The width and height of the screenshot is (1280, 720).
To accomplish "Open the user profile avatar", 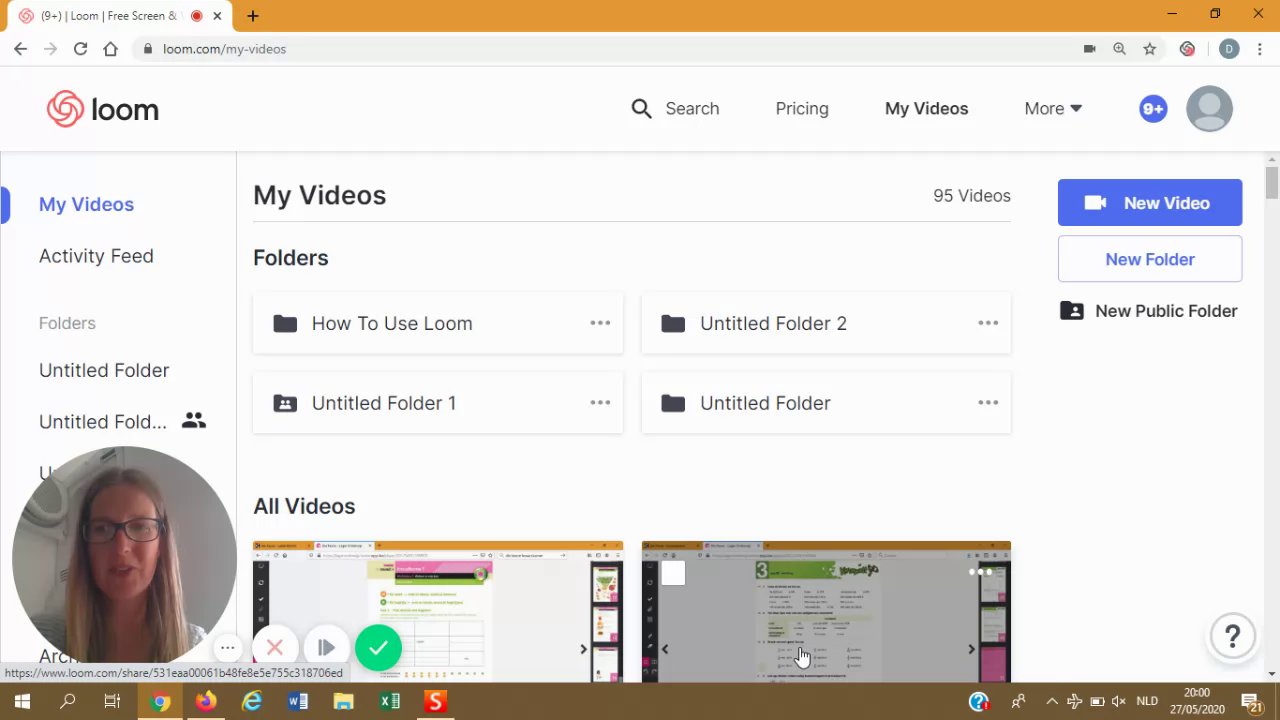I will pyautogui.click(x=1209, y=109).
